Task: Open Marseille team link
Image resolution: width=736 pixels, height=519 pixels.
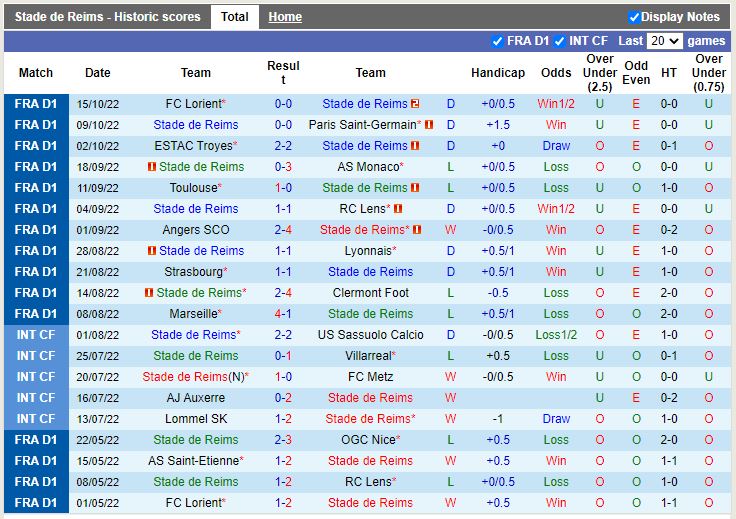Action: click(x=193, y=314)
